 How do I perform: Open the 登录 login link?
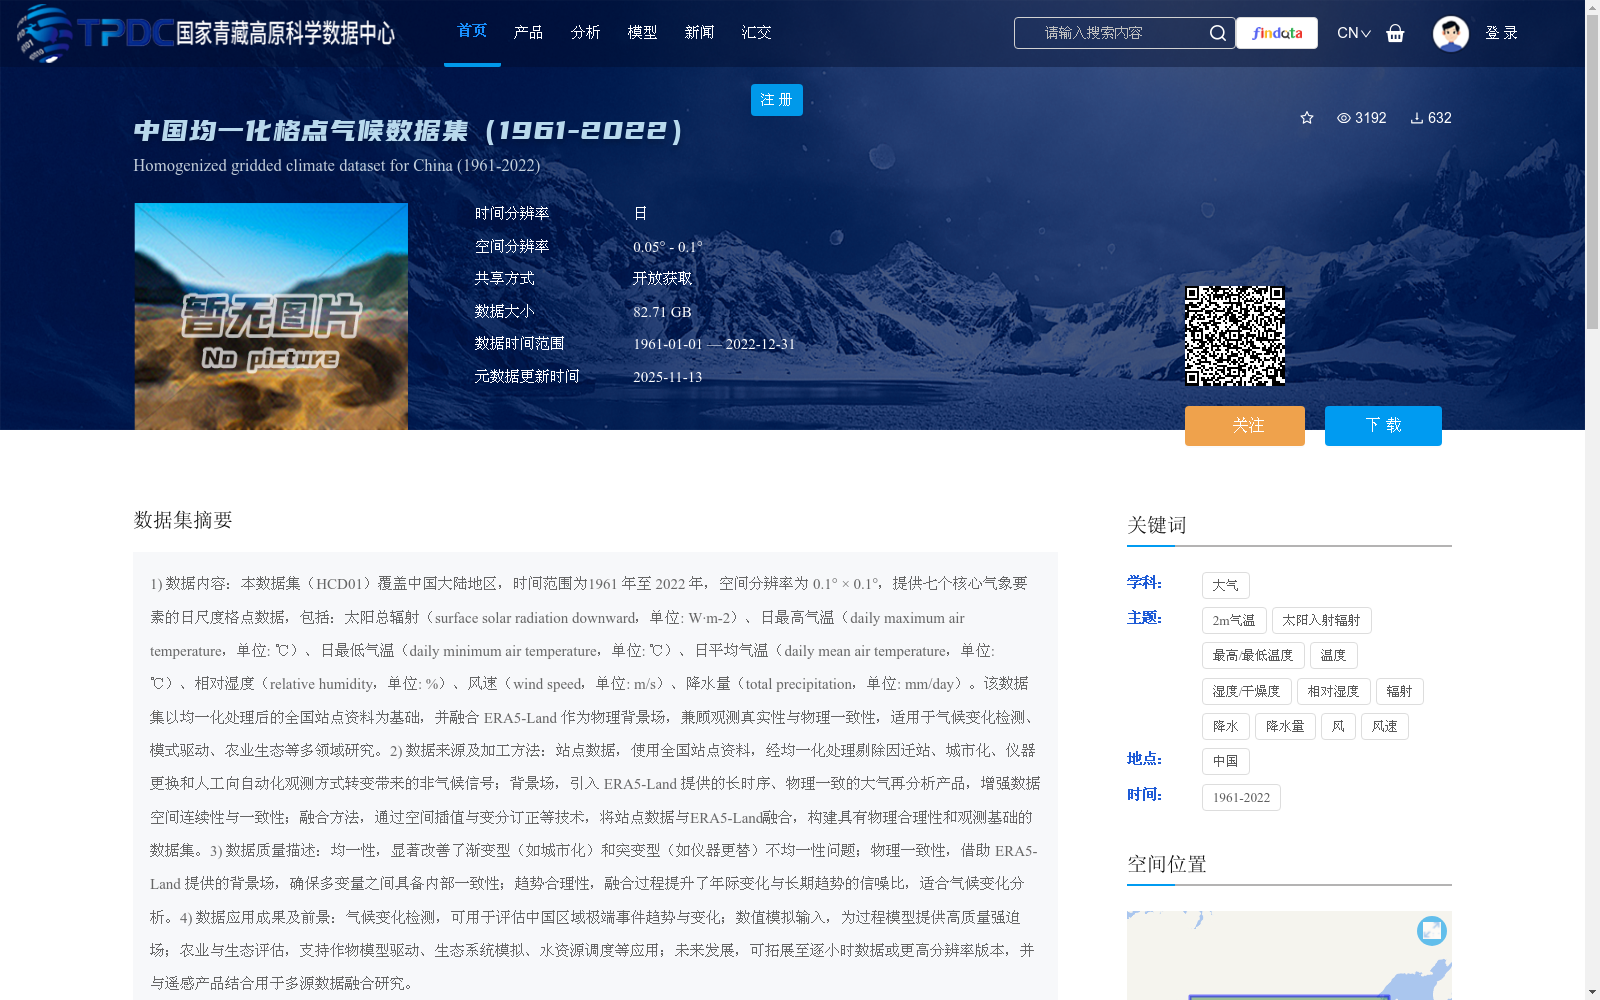pos(1502,33)
